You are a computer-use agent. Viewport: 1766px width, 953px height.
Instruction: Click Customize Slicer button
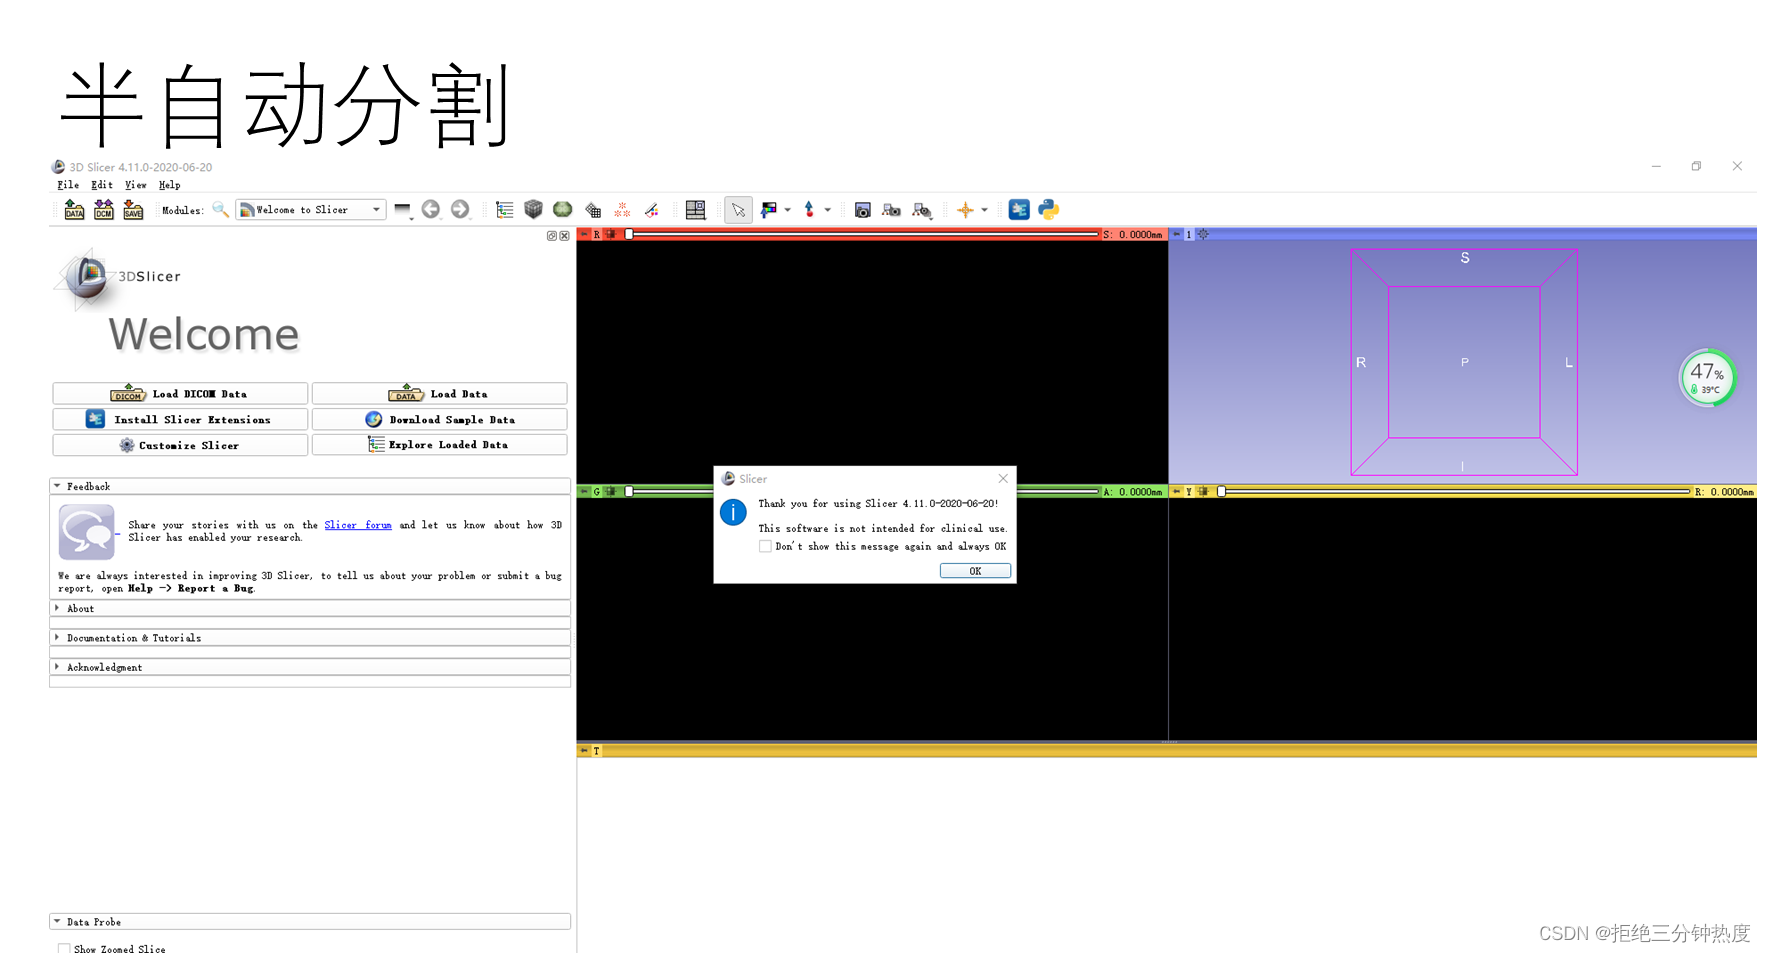pyautogui.click(x=180, y=445)
